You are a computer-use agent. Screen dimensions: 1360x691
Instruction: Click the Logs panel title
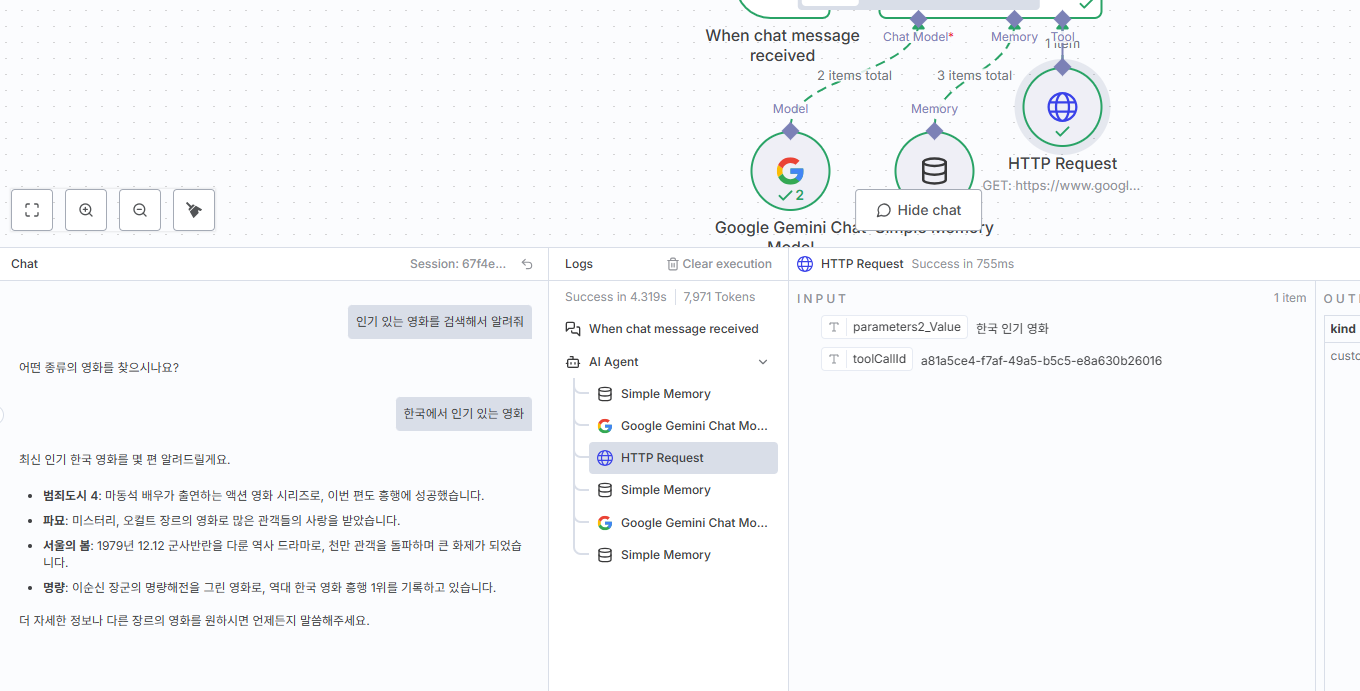(x=579, y=264)
